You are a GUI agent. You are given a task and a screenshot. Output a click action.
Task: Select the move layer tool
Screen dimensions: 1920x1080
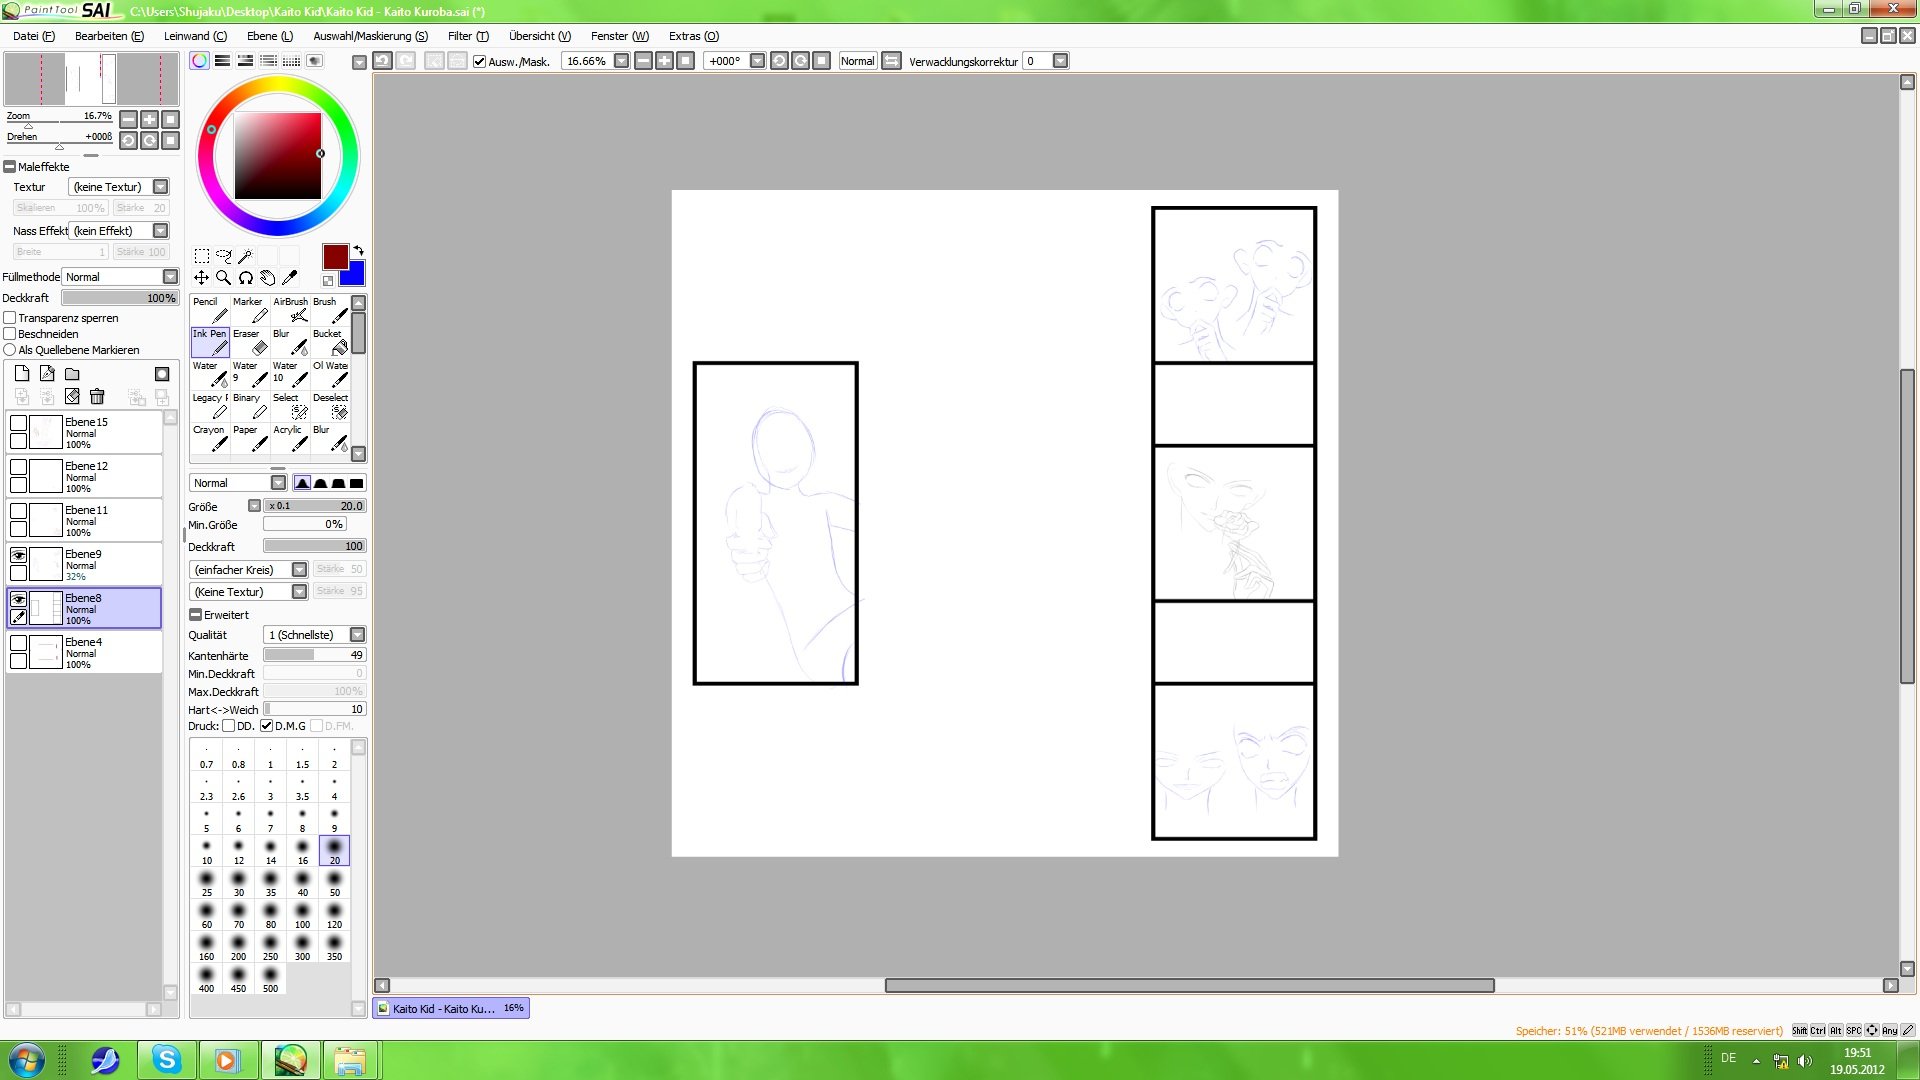coord(202,278)
